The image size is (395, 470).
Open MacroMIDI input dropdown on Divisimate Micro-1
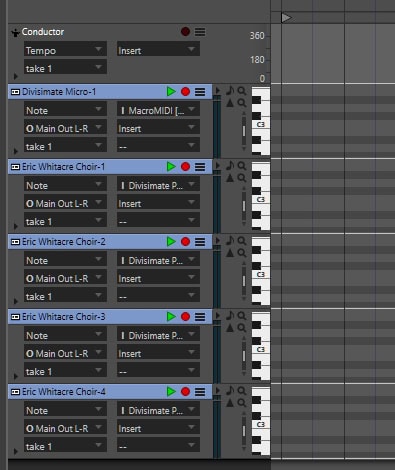coord(158,110)
